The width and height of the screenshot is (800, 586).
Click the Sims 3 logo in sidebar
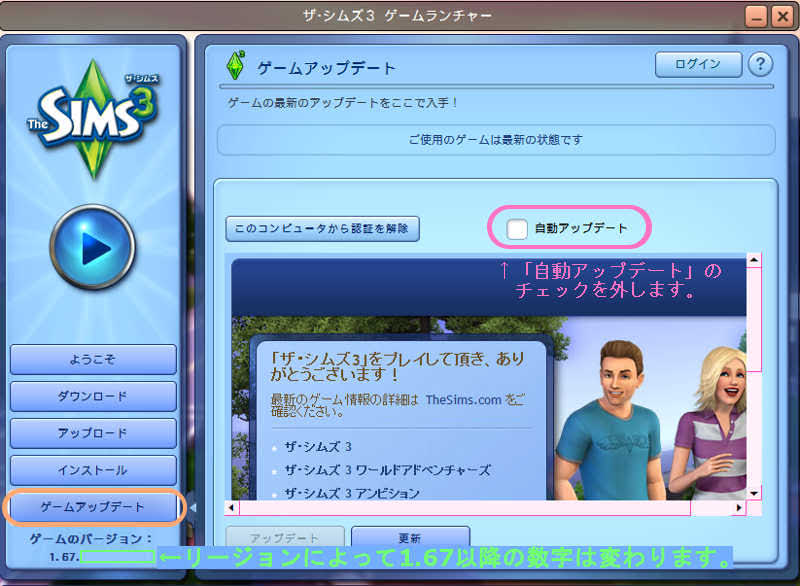tap(93, 118)
